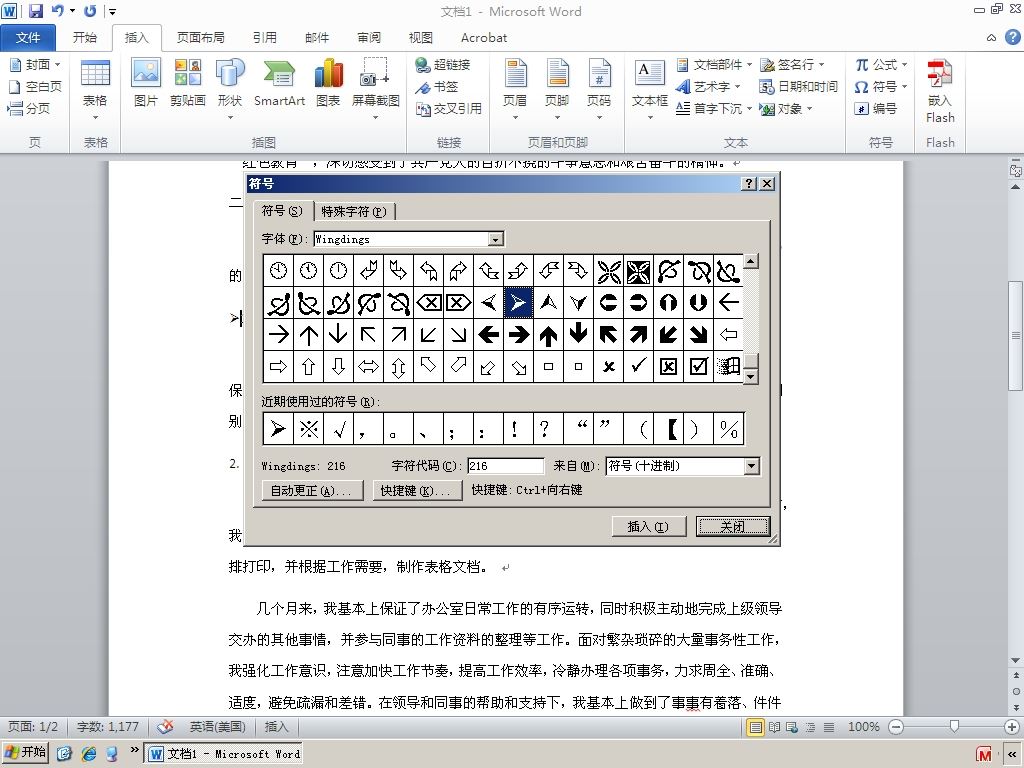This screenshot has width=1024, height=768.
Task: Click the Insert (插入) button in the dialog
Action: [648, 526]
